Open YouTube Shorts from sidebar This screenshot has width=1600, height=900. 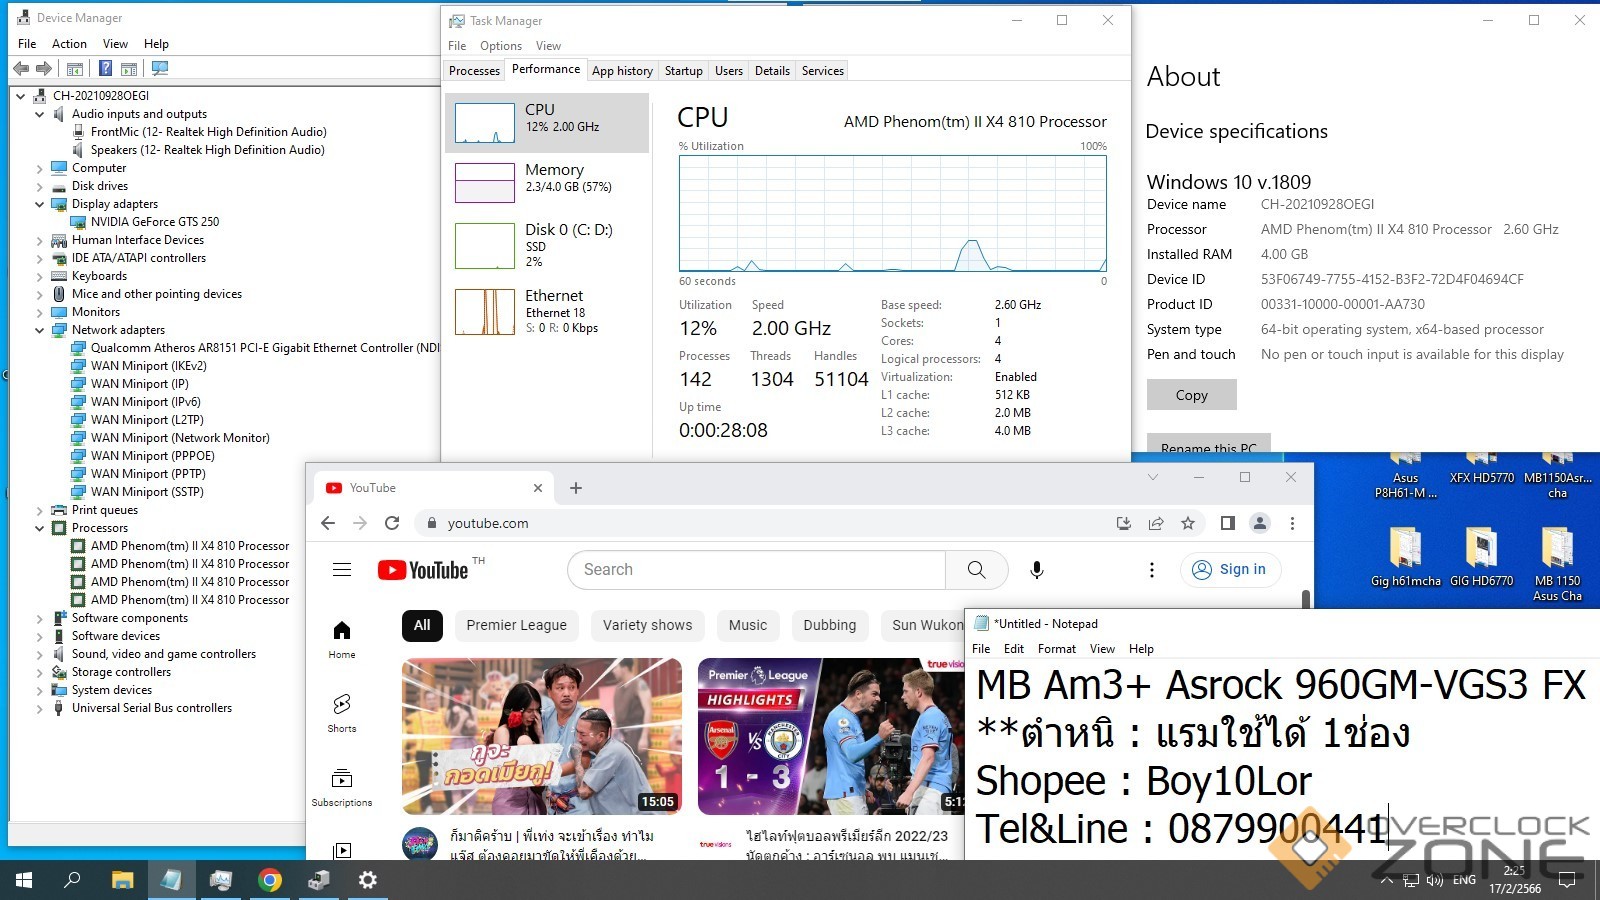(342, 713)
